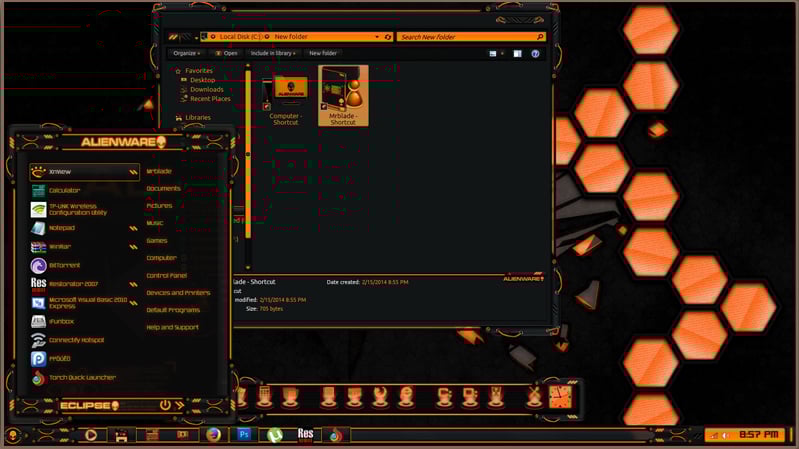Toggle the preview pane in explorer
Screen dimensions: 799x449
517,54
